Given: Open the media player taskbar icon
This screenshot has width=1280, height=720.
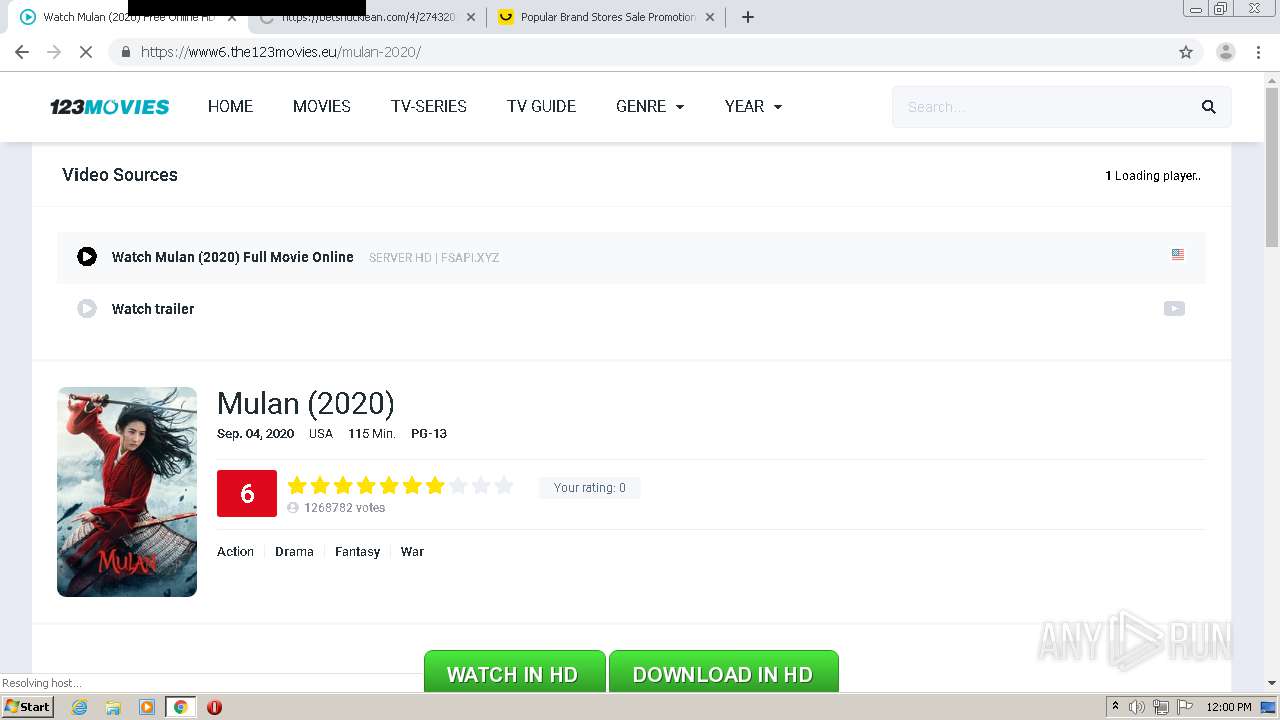Looking at the screenshot, I should (x=147, y=707).
